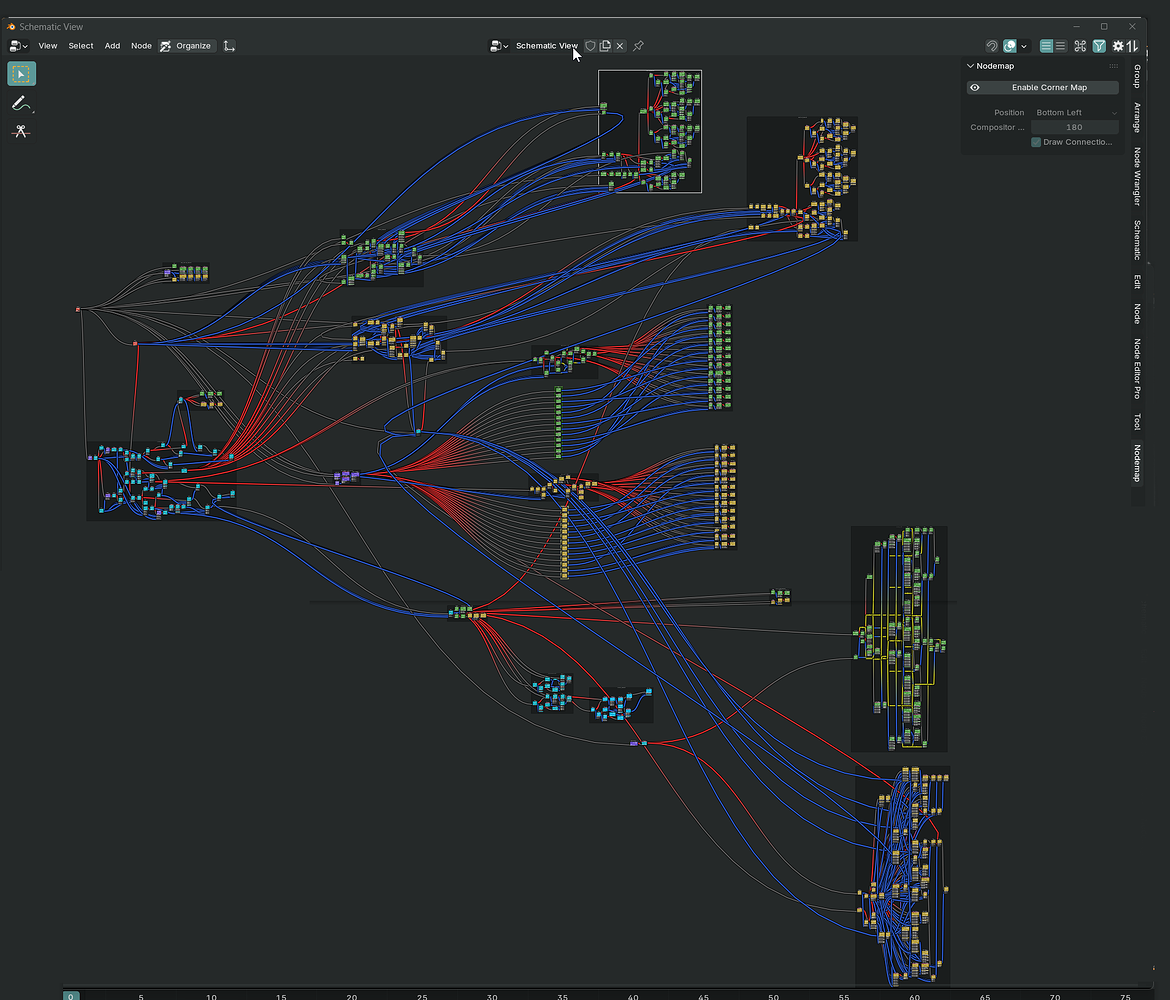The width and height of the screenshot is (1170, 1000).
Task: Switch to the Arrange sidebar tab
Action: click(x=1137, y=117)
